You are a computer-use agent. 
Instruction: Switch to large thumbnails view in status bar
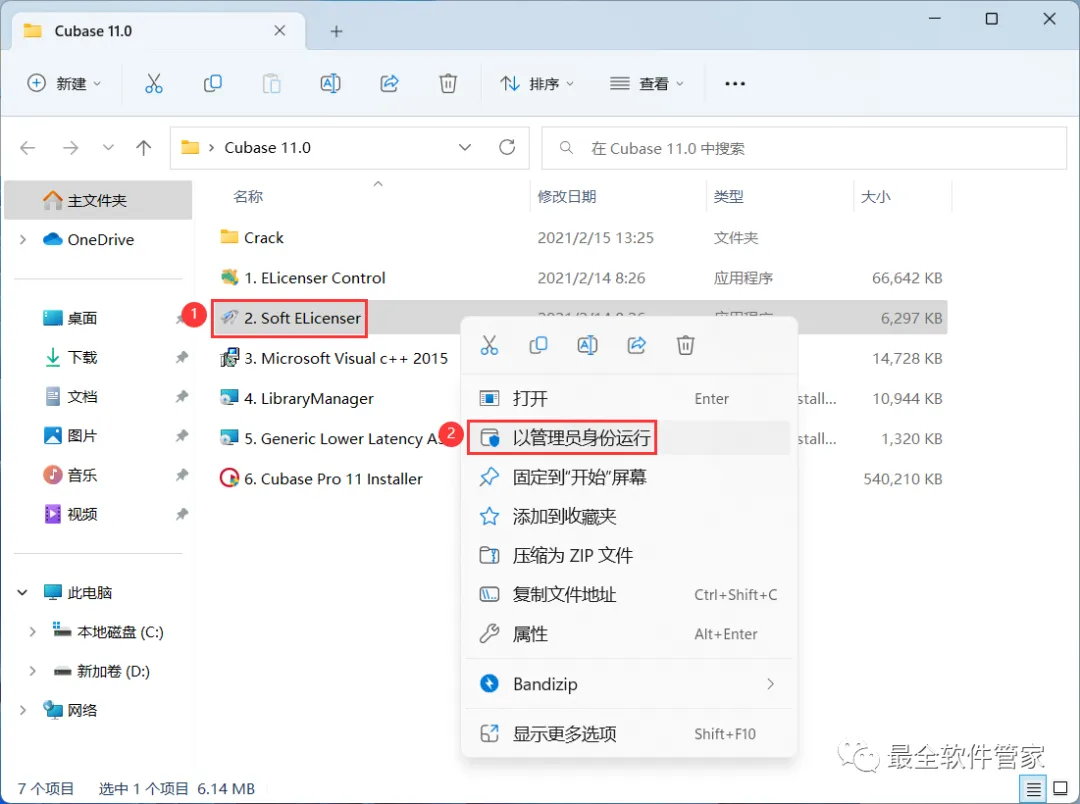(1061, 789)
